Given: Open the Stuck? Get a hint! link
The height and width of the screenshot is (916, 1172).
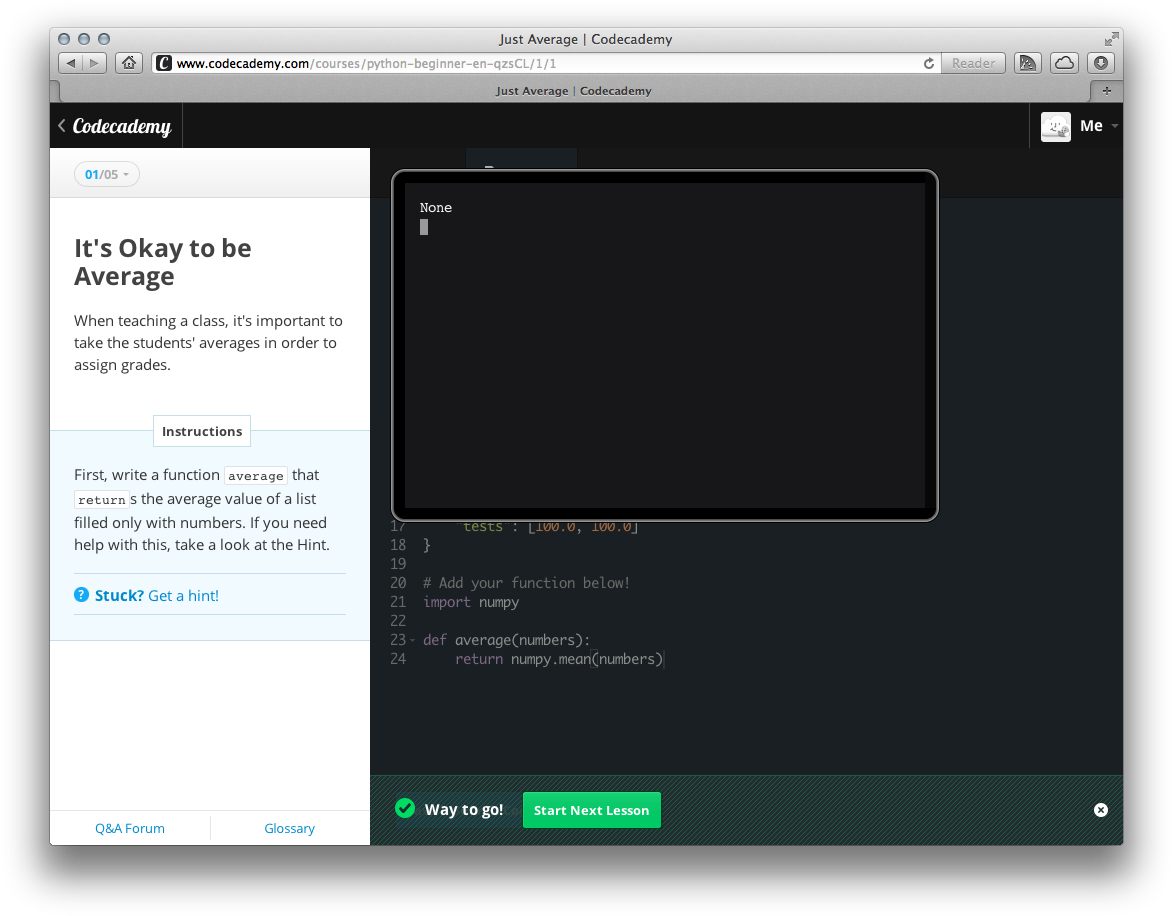Looking at the screenshot, I should tap(156, 595).
